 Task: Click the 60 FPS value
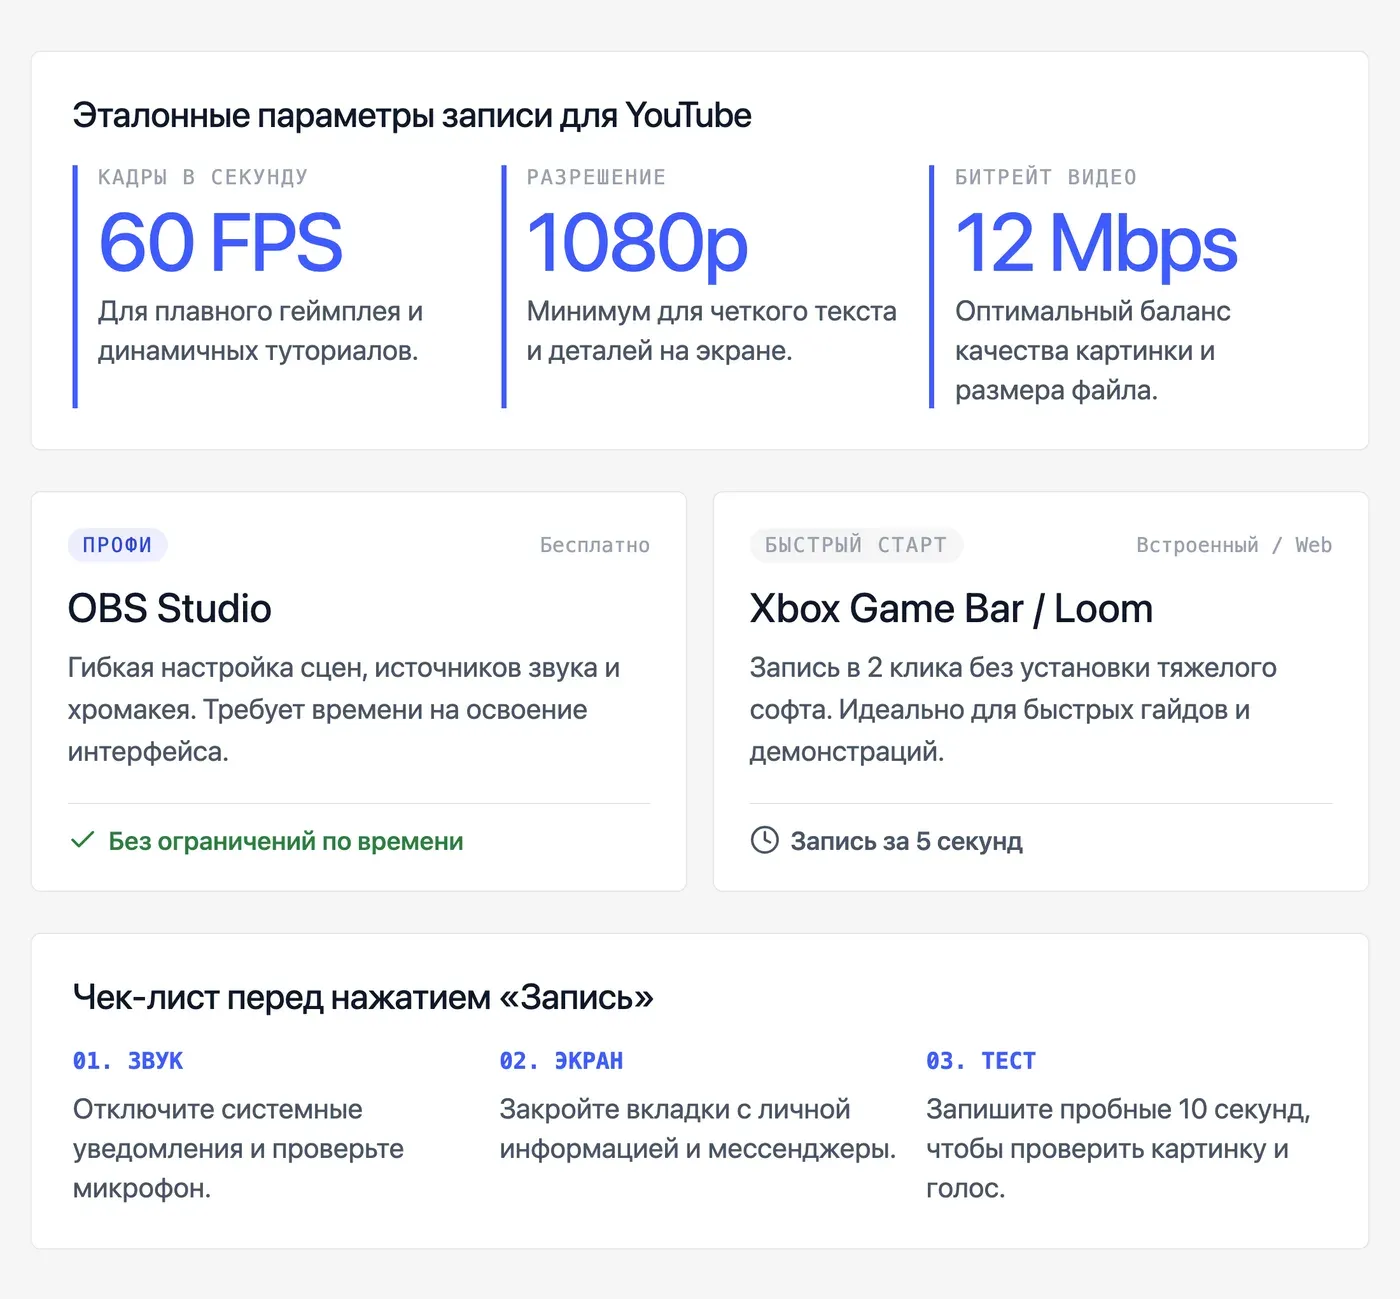220,242
